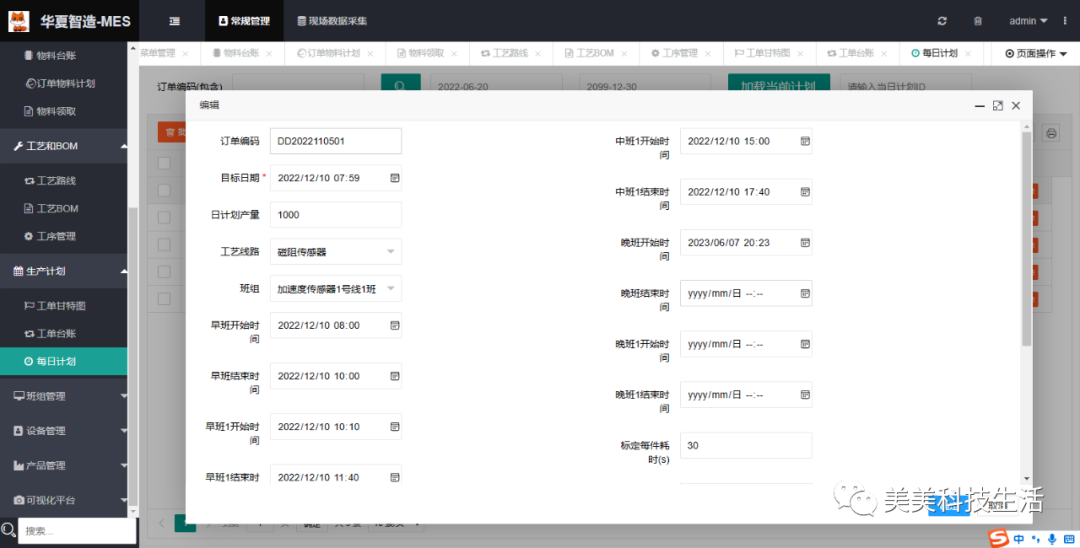Toggle the header select-all checkbox in background table
This screenshot has width=1080, height=548.
tap(164, 163)
